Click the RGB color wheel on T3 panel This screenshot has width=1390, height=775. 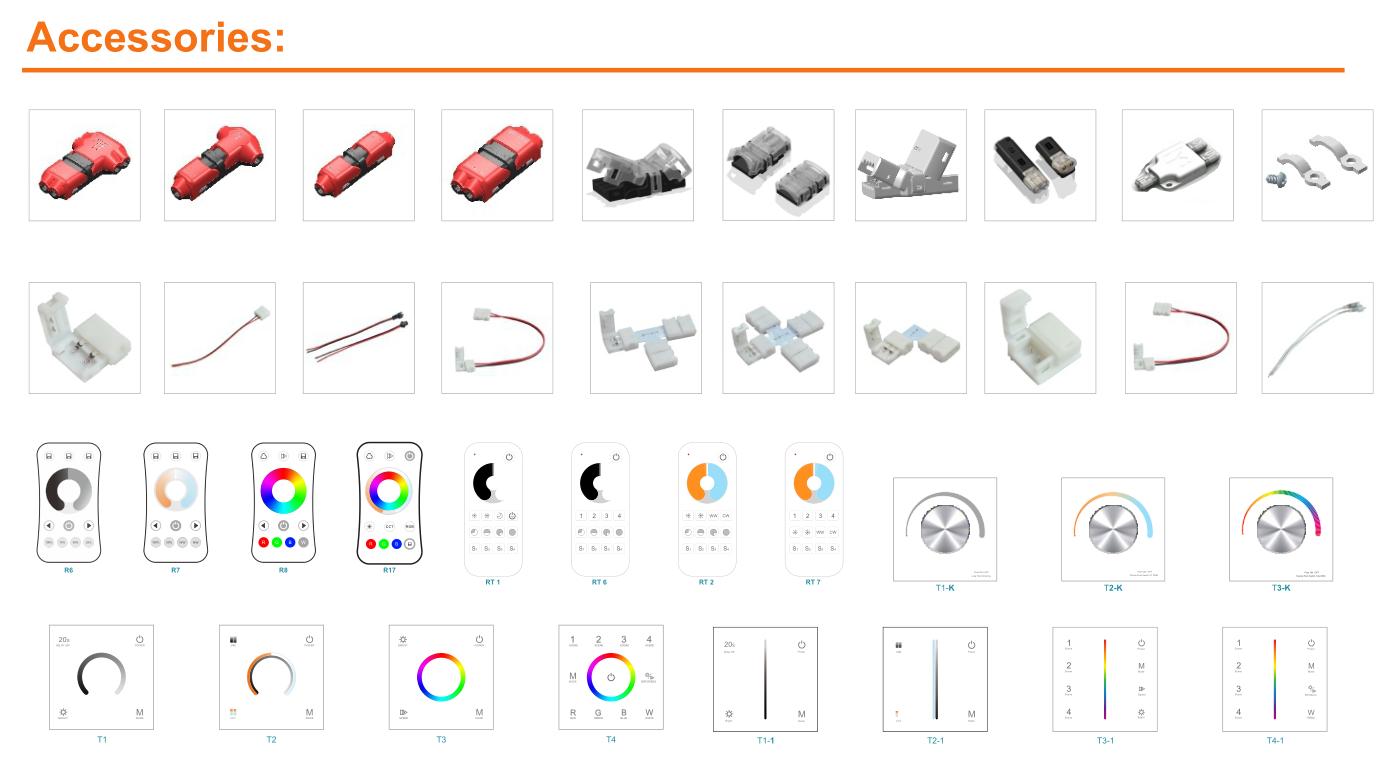pos(441,676)
